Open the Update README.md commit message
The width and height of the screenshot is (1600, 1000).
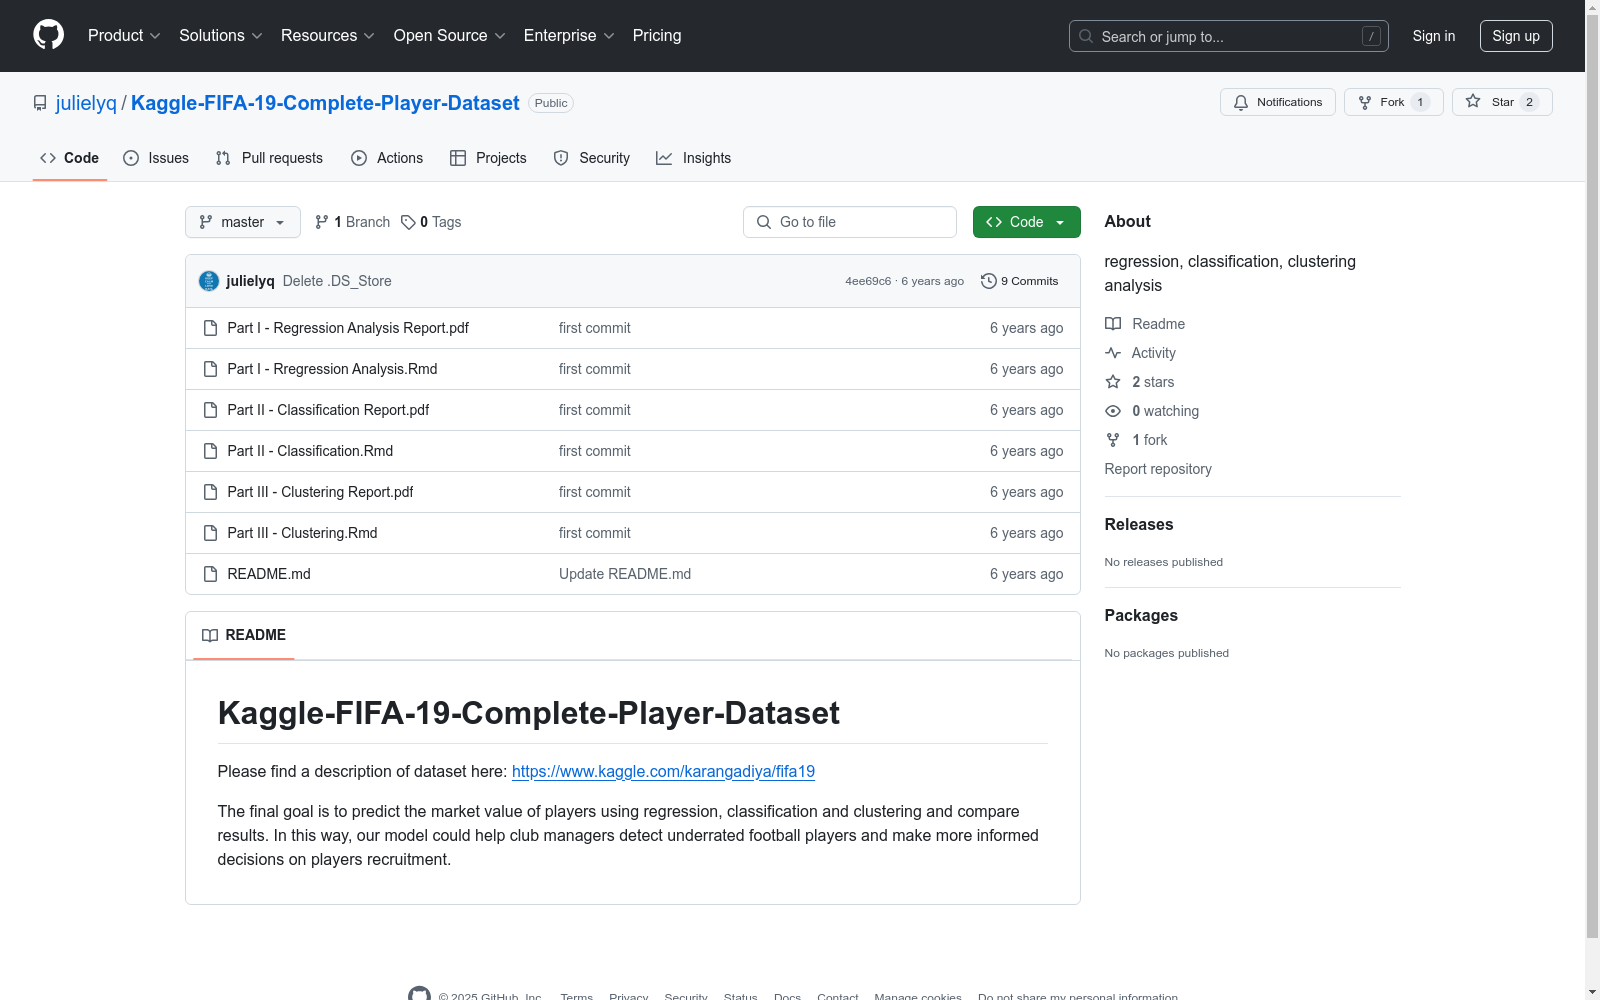[625, 574]
